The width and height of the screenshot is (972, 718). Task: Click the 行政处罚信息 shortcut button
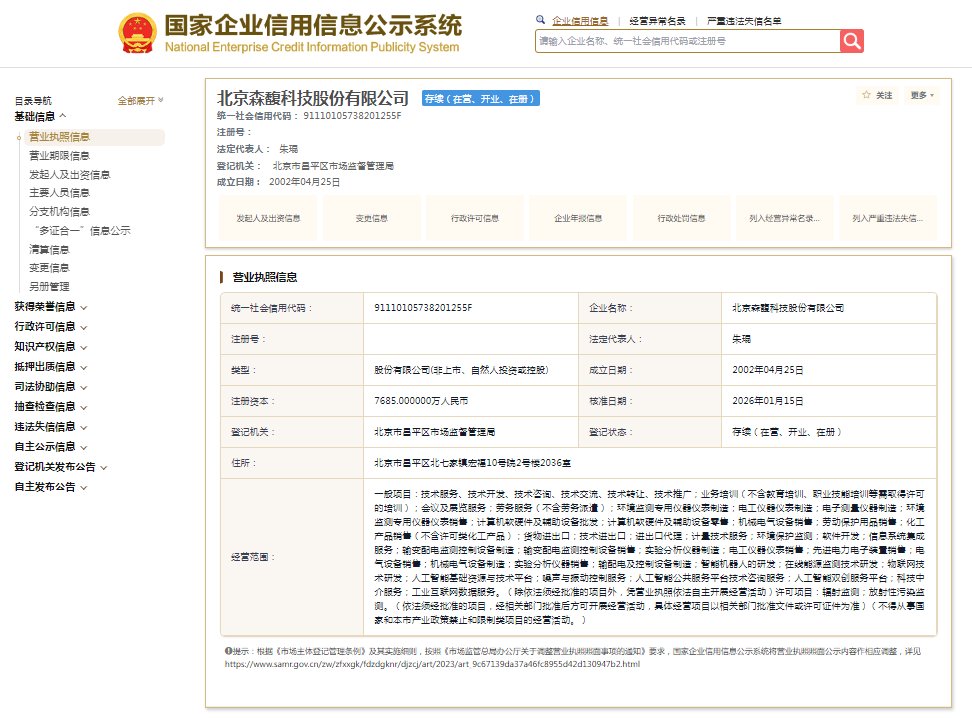pos(681,218)
